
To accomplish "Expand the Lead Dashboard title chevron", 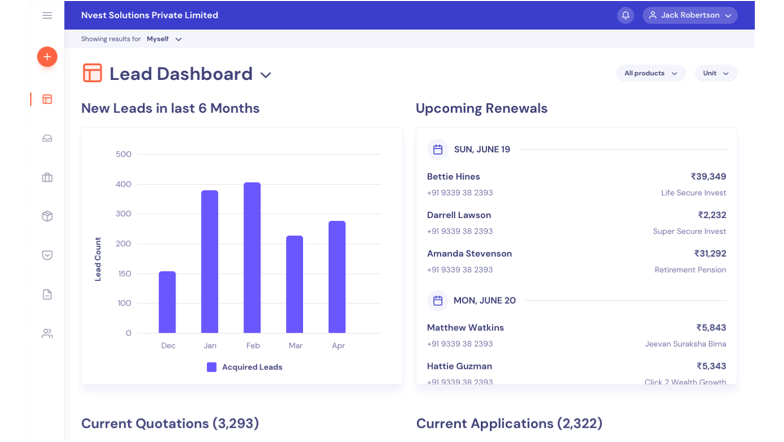I will [x=266, y=75].
